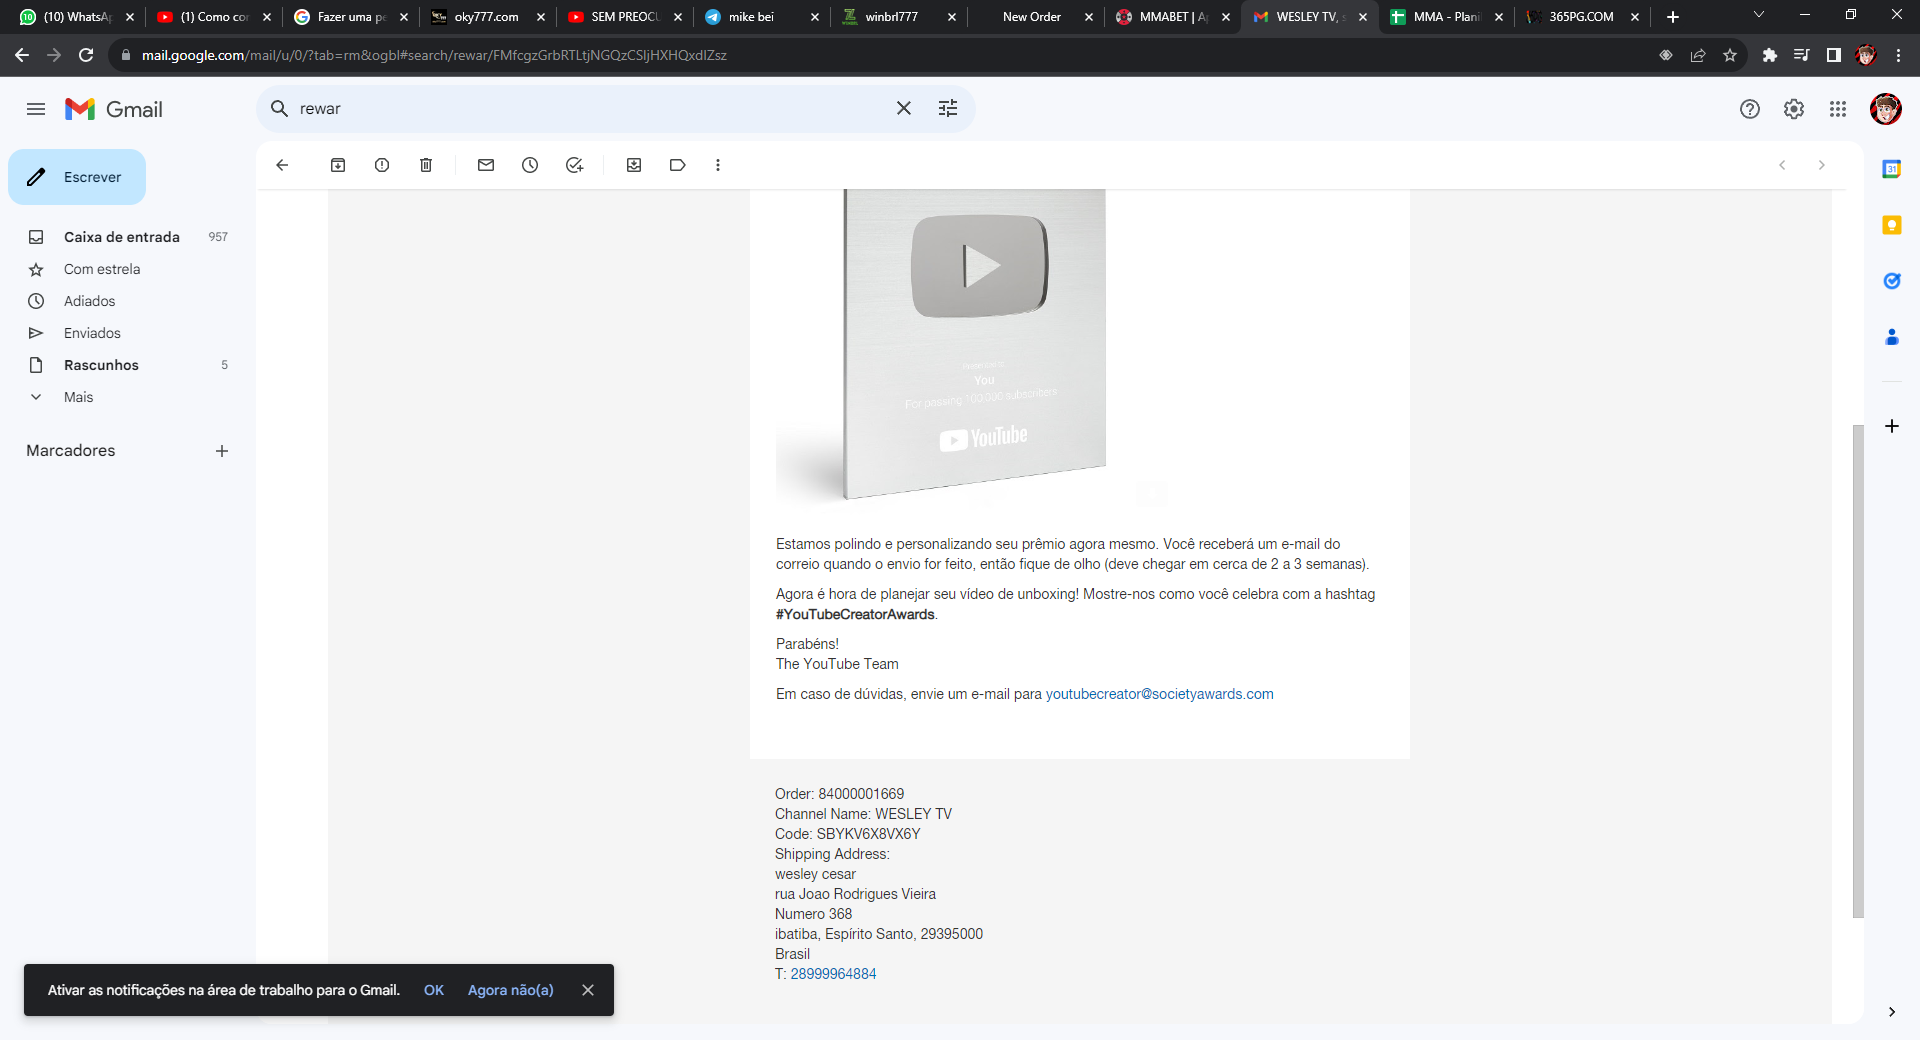Open Google Tasks side panel
Image resolution: width=1920 pixels, height=1040 pixels.
(x=1892, y=281)
